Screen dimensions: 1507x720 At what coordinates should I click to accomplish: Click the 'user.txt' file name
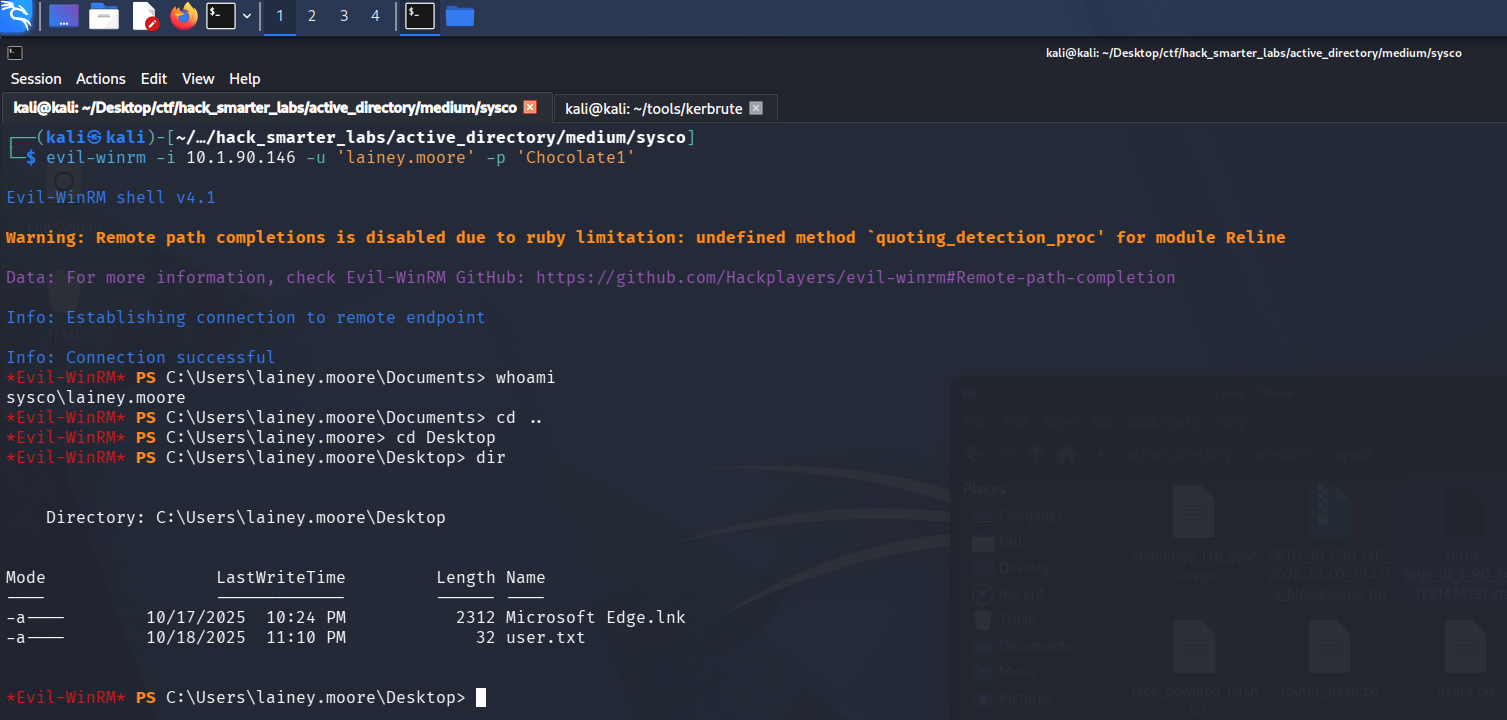pos(546,637)
